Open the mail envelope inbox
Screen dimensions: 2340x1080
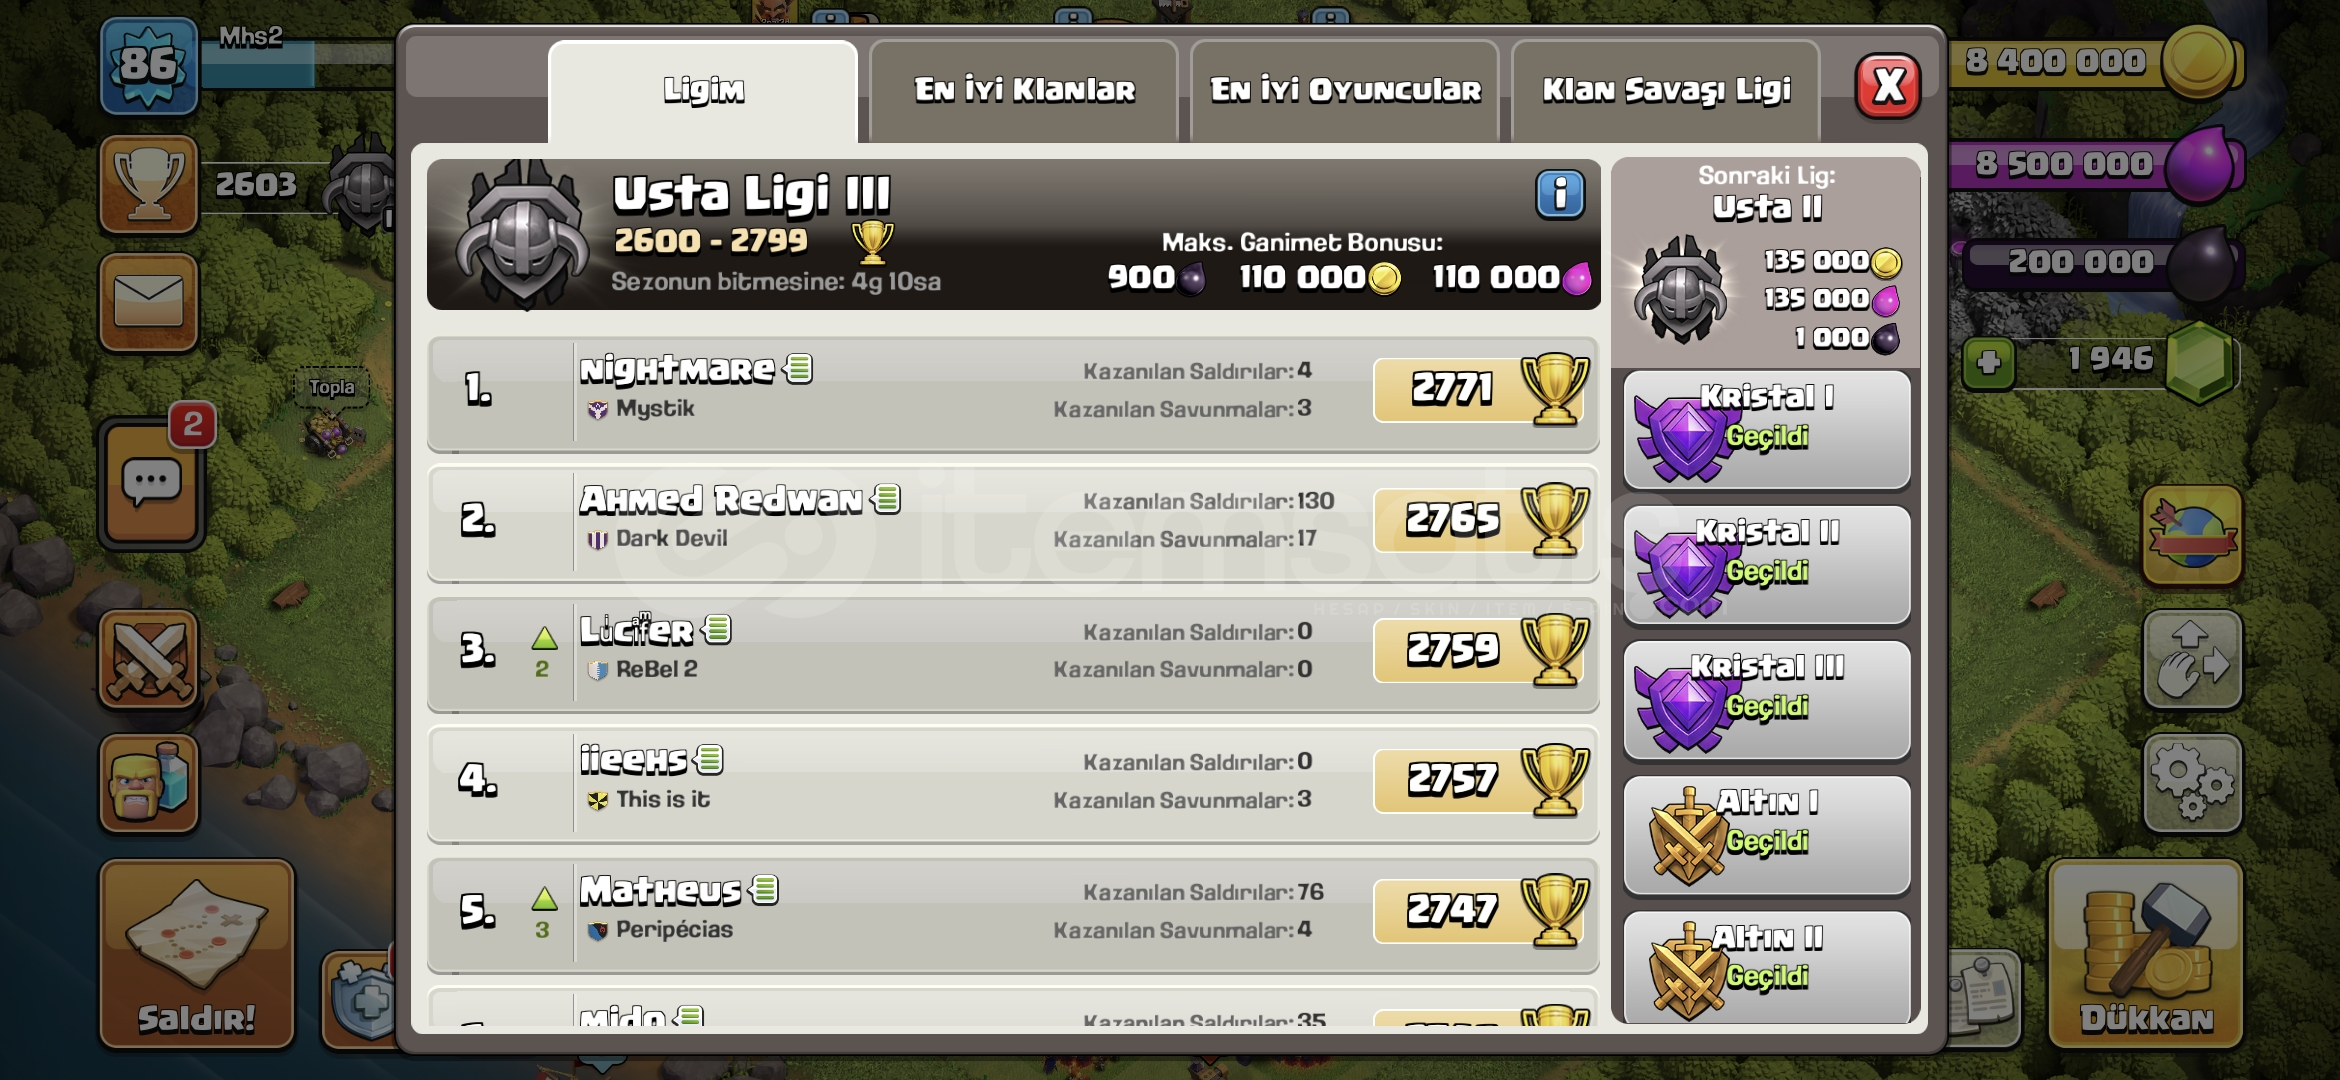pos(149,302)
